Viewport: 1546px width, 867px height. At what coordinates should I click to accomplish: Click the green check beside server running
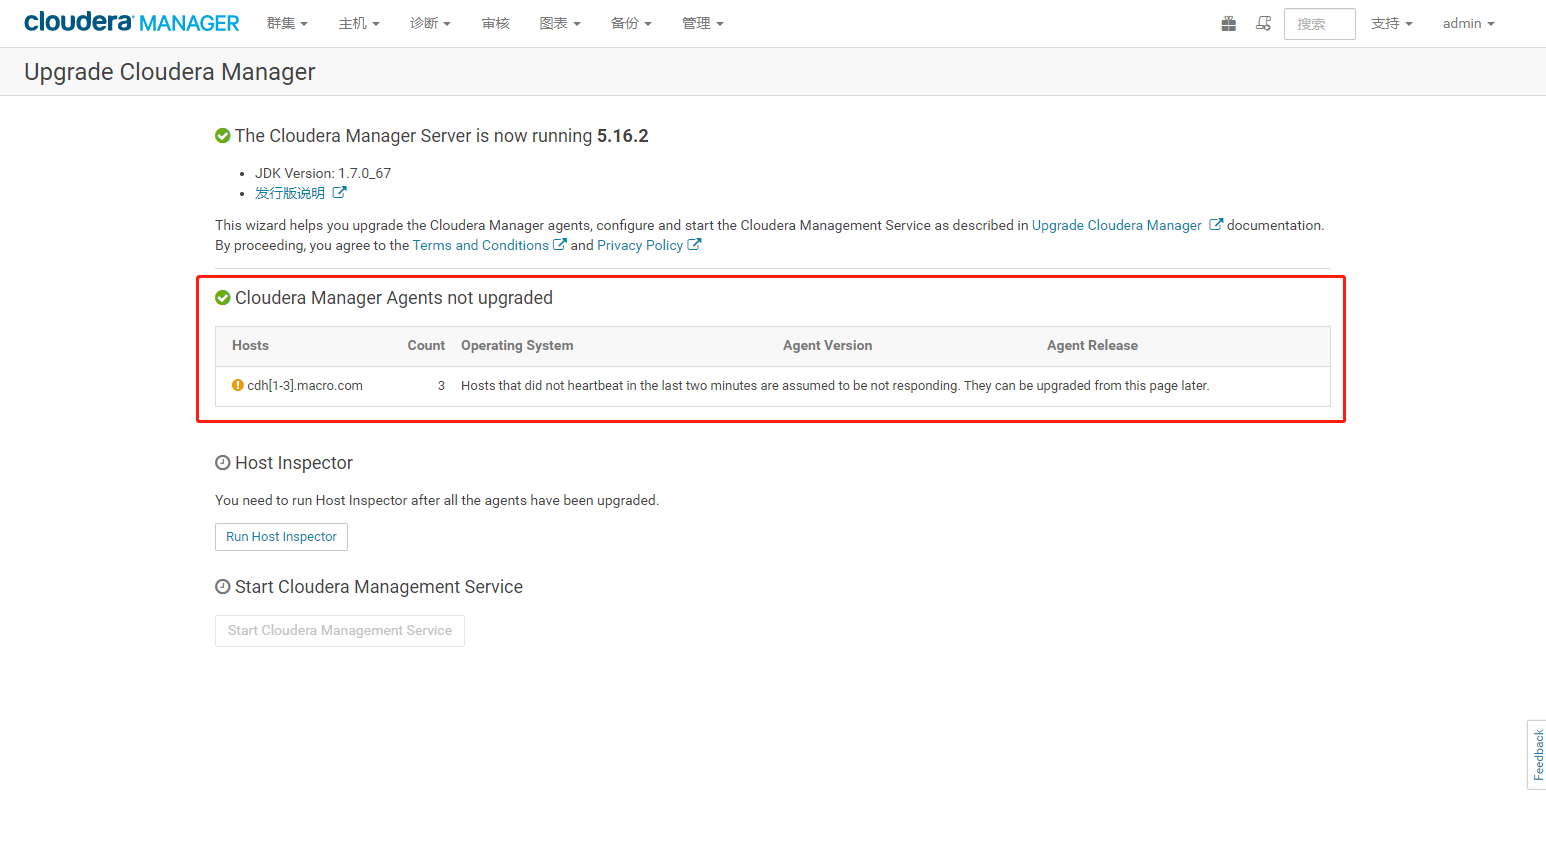click(x=223, y=136)
